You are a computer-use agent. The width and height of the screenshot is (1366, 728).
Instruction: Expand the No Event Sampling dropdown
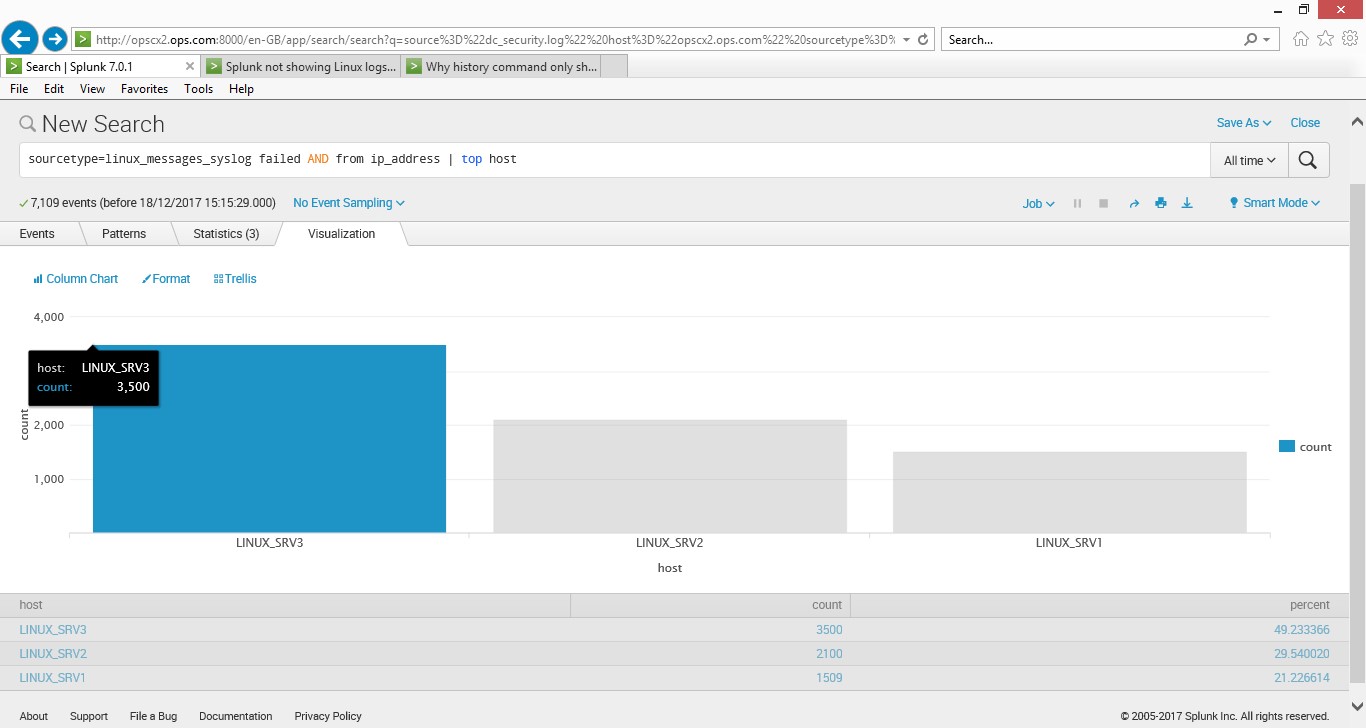pyautogui.click(x=348, y=203)
